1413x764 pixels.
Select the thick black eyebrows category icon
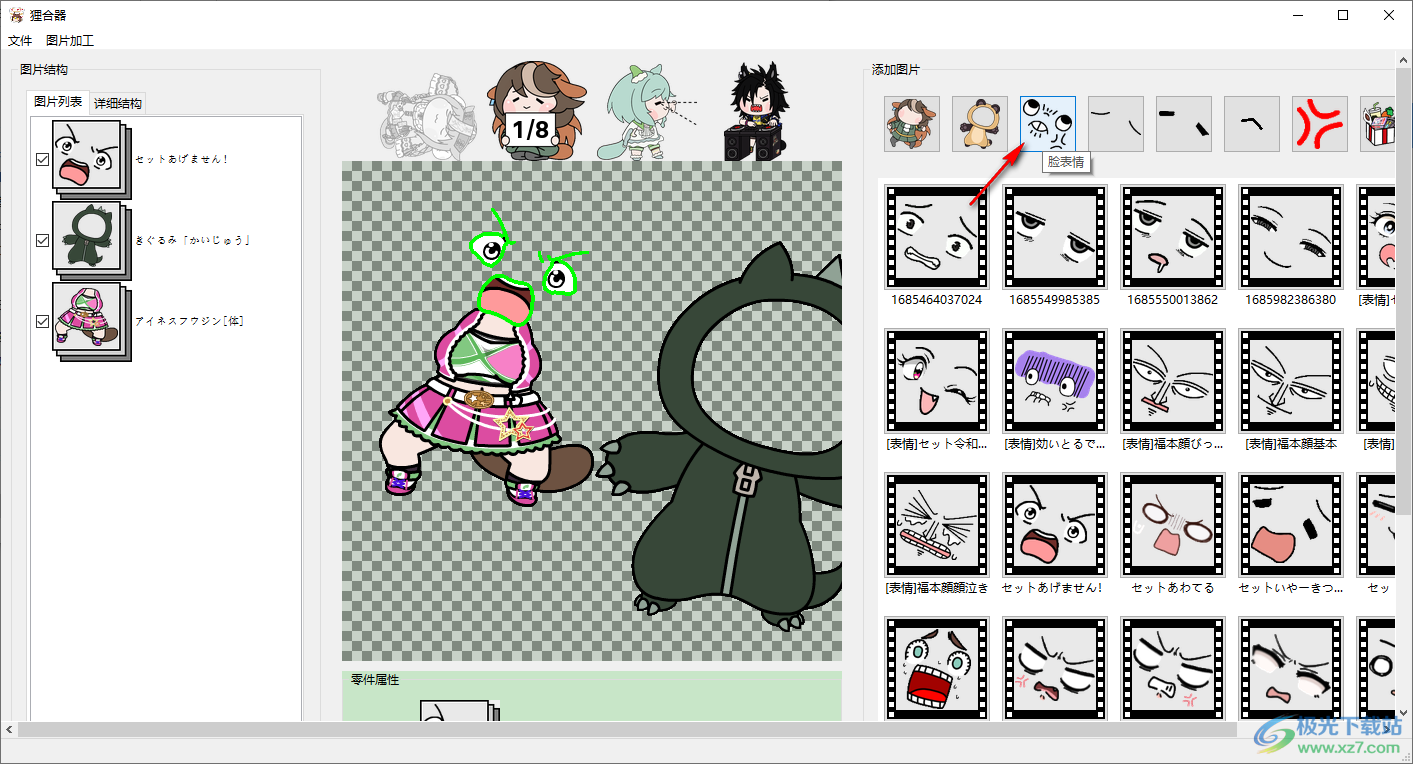point(1184,124)
